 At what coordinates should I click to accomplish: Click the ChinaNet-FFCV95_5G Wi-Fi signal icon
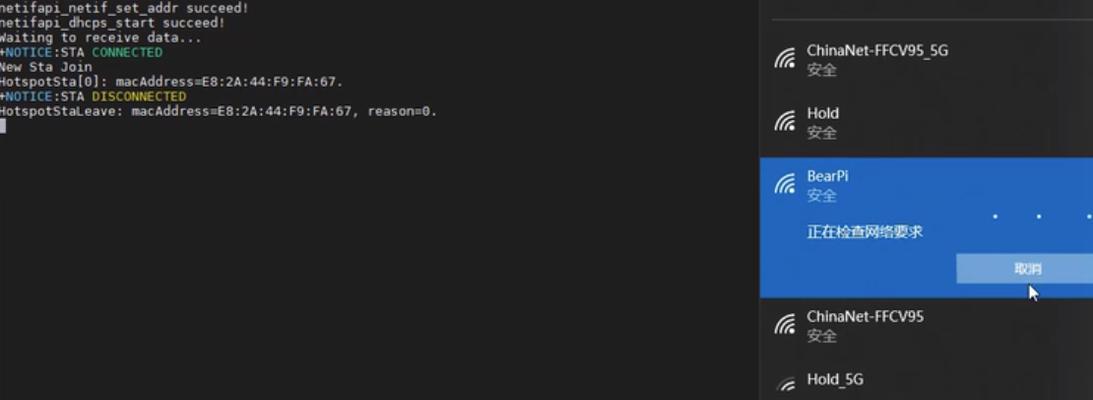785,59
